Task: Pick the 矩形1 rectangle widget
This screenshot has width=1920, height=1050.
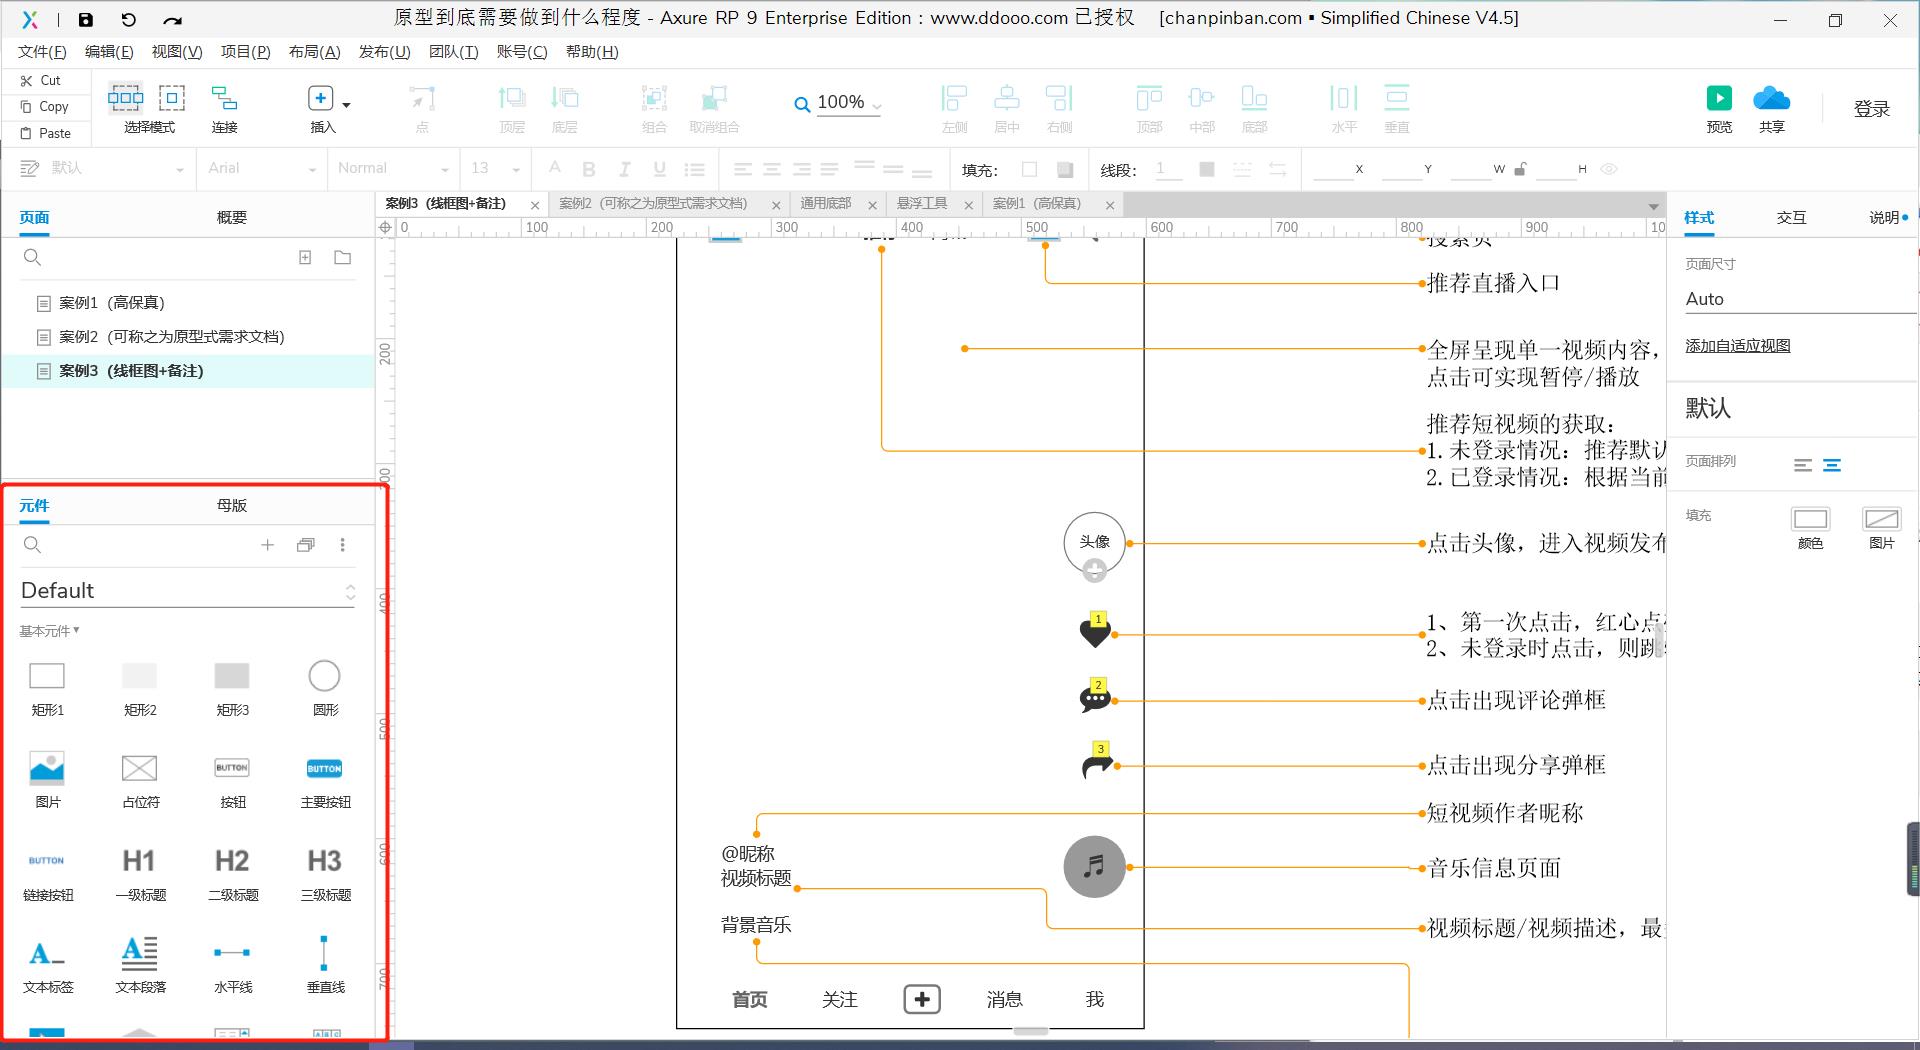Action: click(47, 688)
